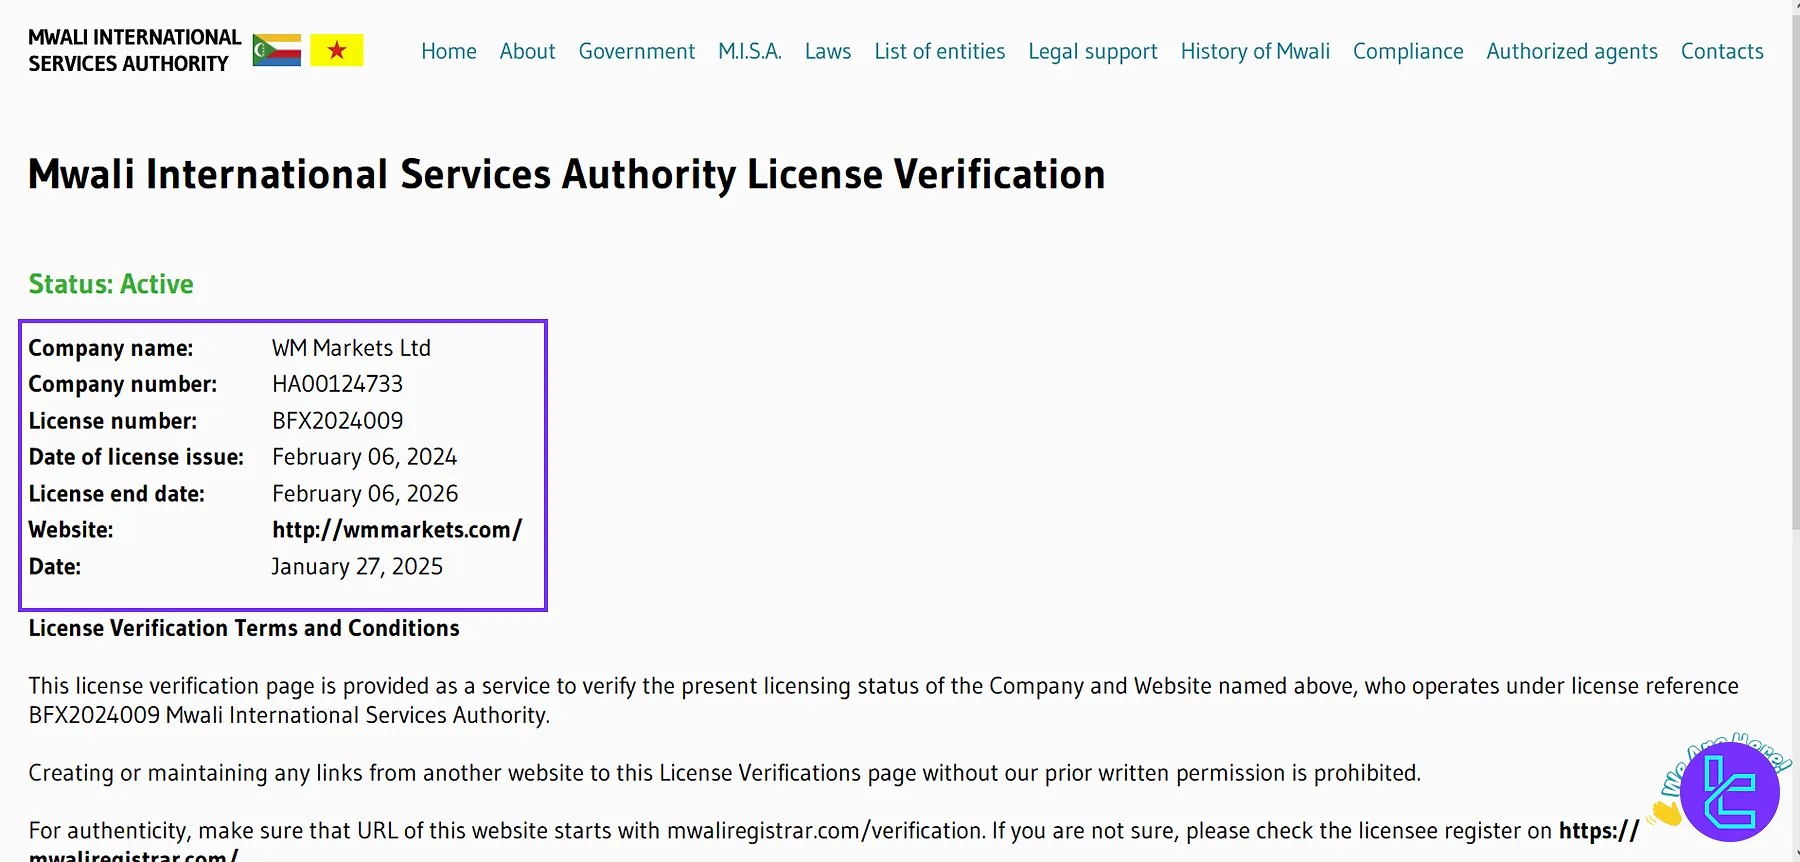Click the Status: Active label

(111, 284)
